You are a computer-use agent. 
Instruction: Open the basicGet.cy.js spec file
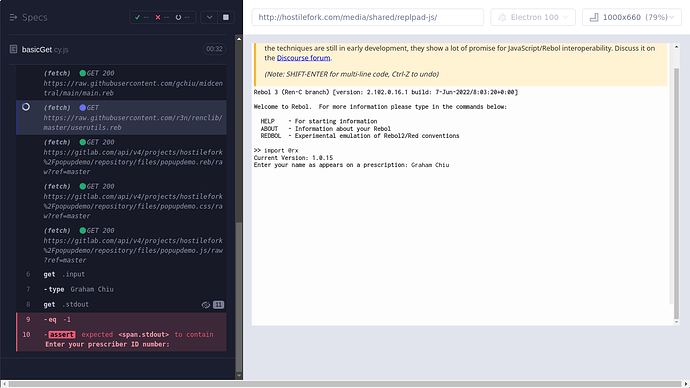45,49
